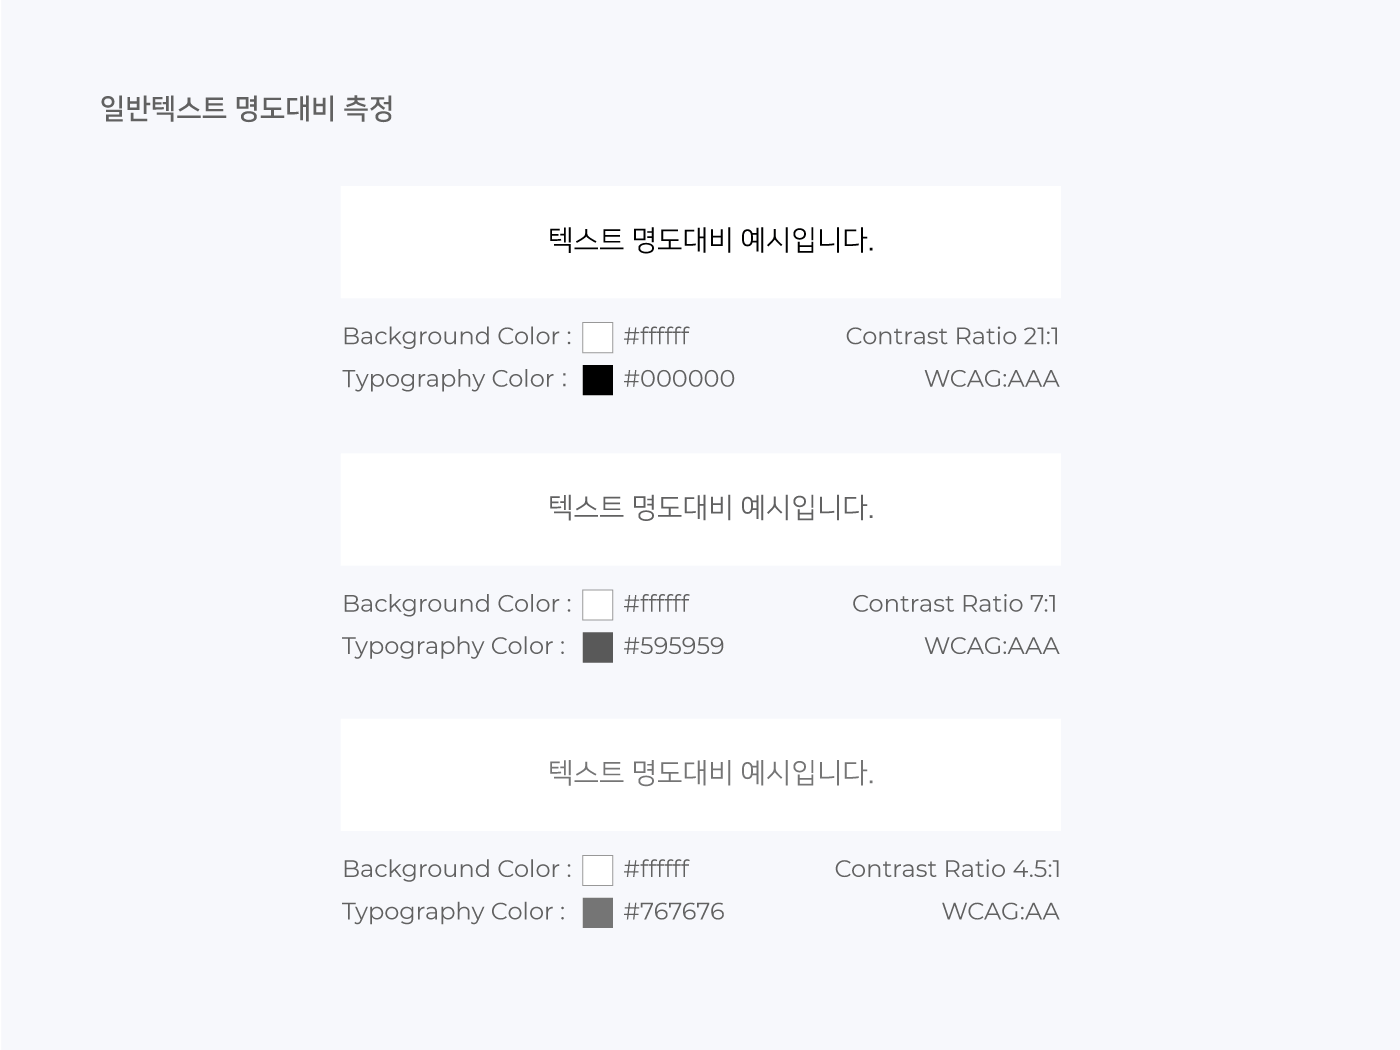Select the black sample text preview box

(x=700, y=242)
